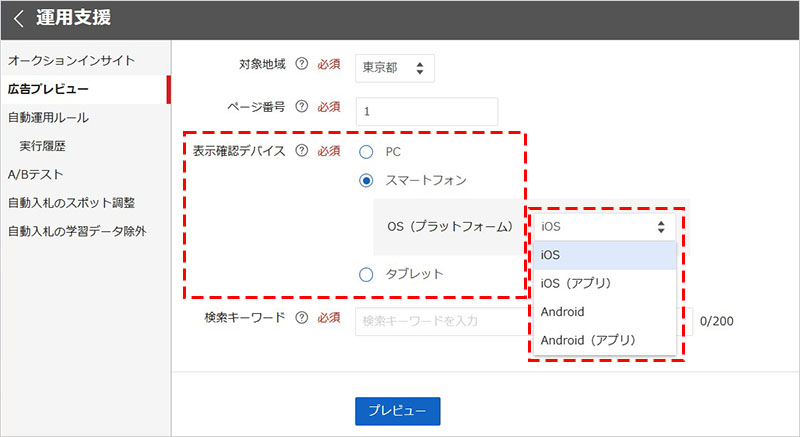Screen dimensions: 800x437
Task: Click the help icon next to 表示確認デバイス
Action: 301,151
